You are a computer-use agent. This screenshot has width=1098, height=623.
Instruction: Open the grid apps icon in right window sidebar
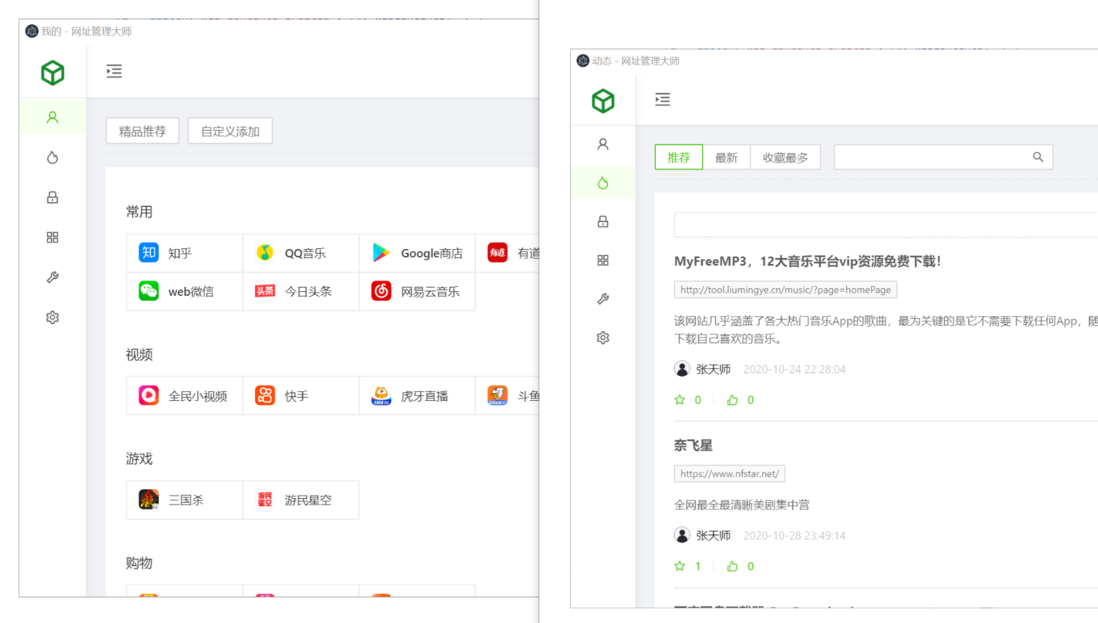(x=603, y=260)
